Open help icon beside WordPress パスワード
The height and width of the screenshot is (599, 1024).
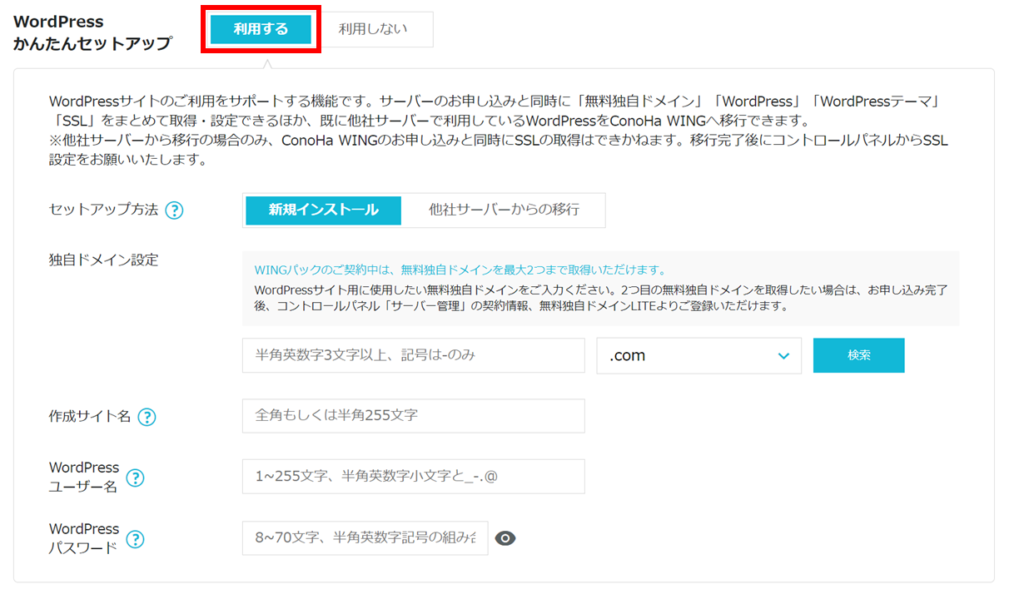[x=135, y=539]
